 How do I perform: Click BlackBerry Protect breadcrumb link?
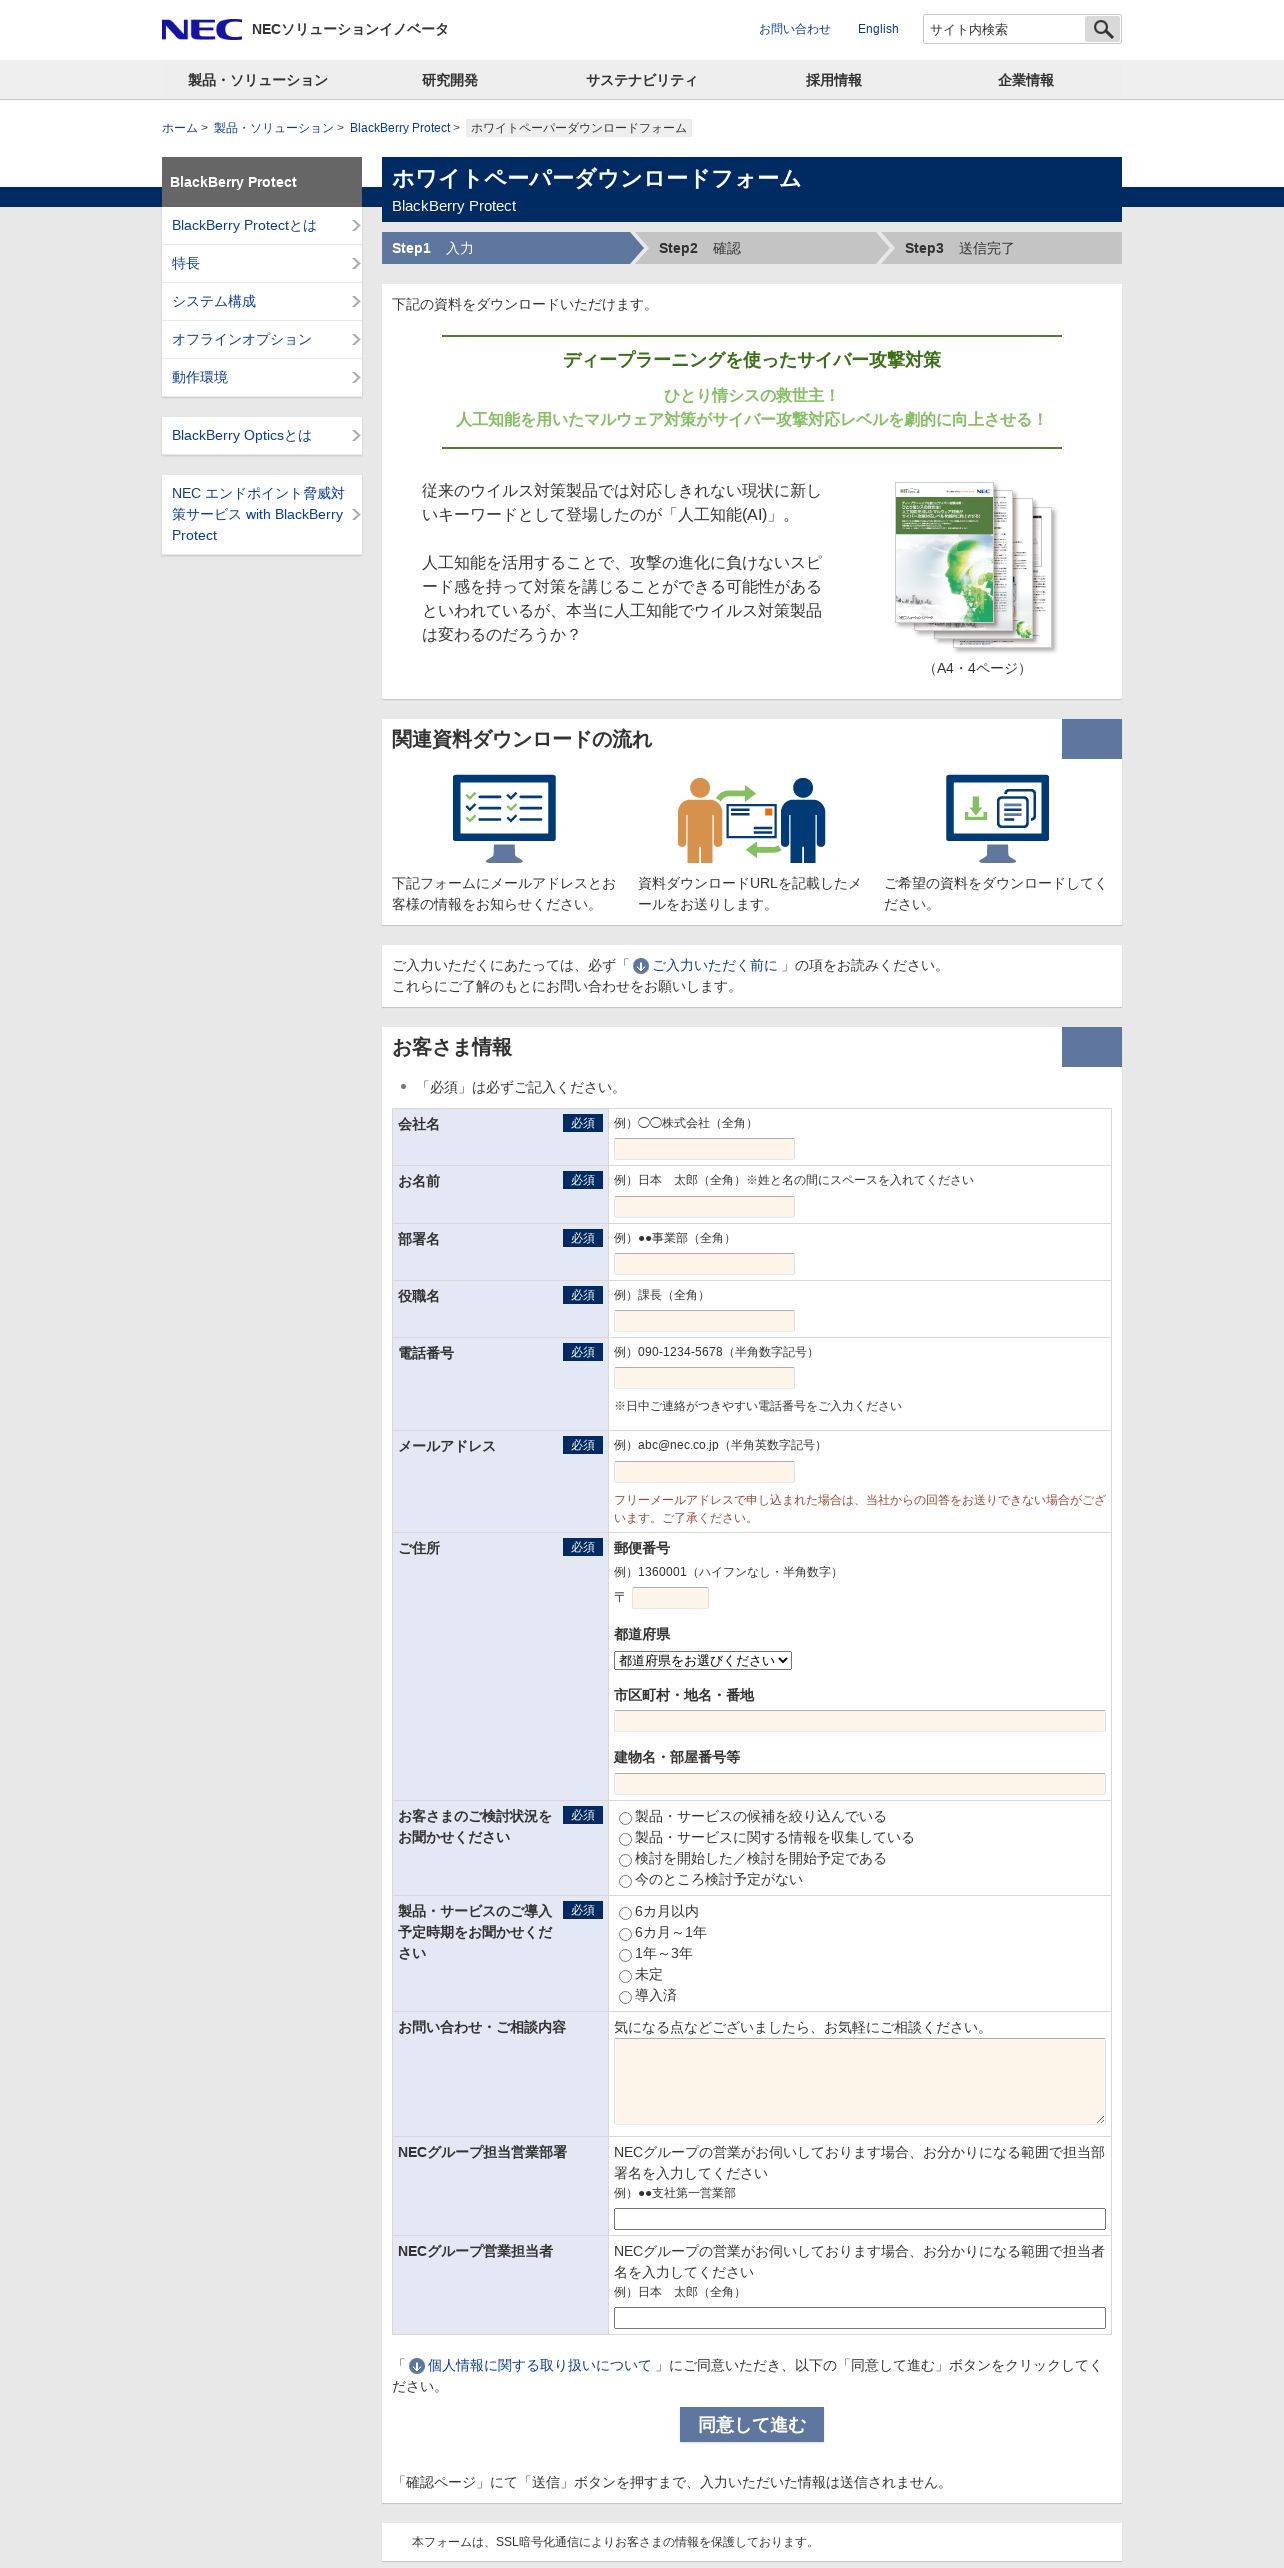point(400,128)
